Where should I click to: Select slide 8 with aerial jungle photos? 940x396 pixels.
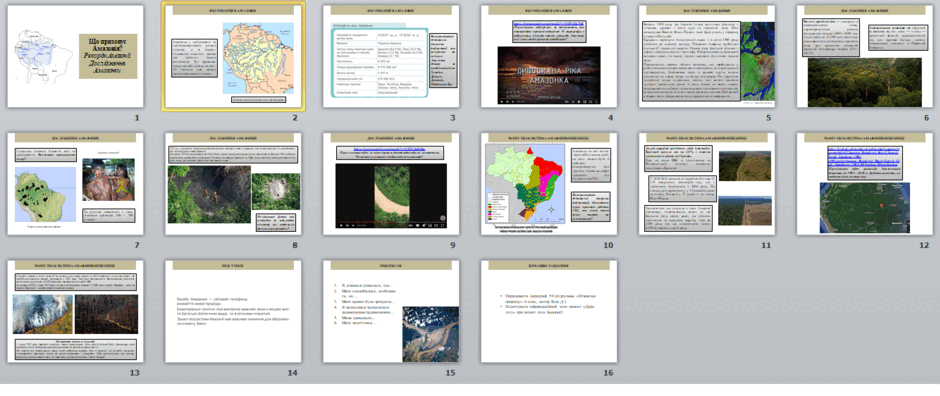tap(233, 183)
